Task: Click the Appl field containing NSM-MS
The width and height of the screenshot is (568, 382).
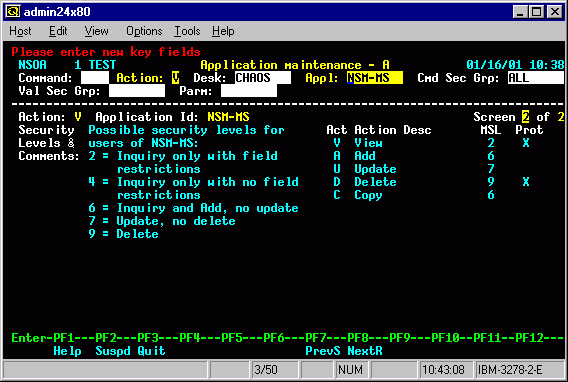Action: click(375, 78)
